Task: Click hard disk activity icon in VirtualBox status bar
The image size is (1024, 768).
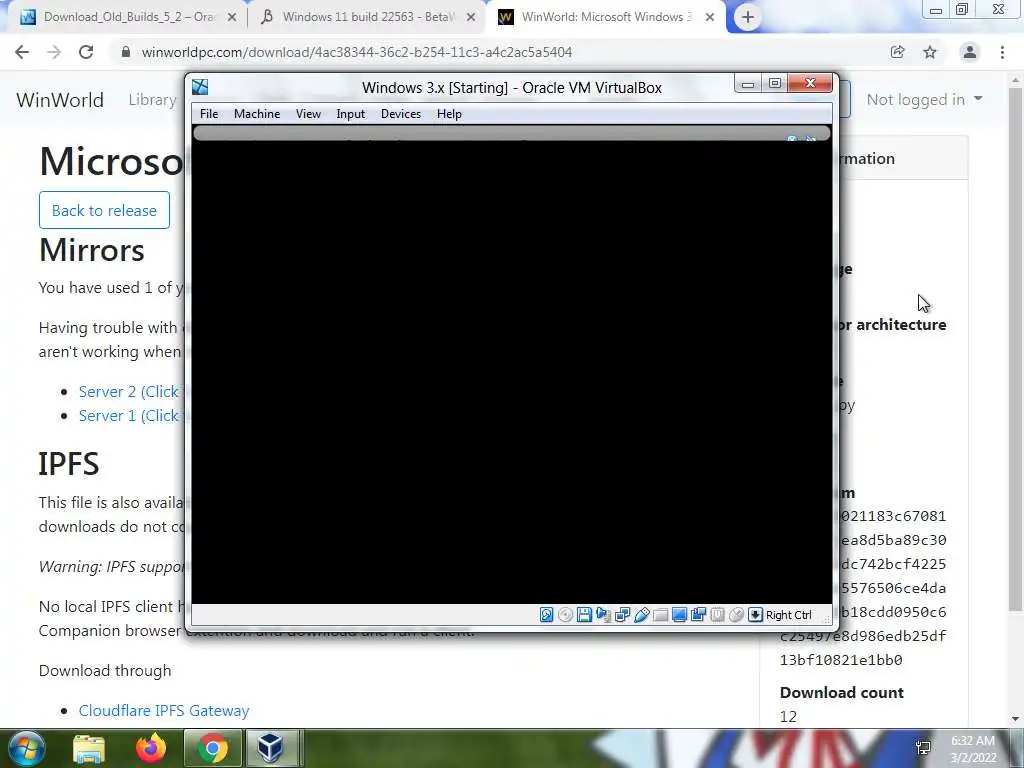Action: coord(547,615)
